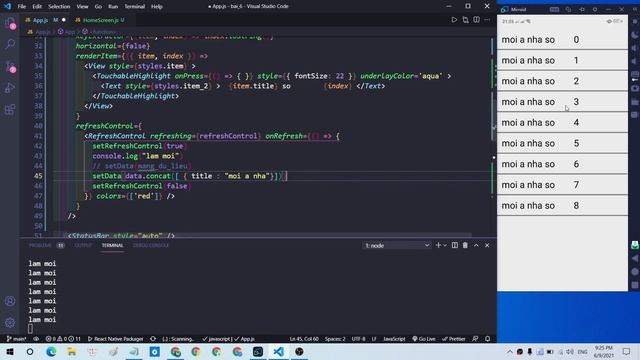Open terminal selector dropdown '1: node'

coord(397,245)
